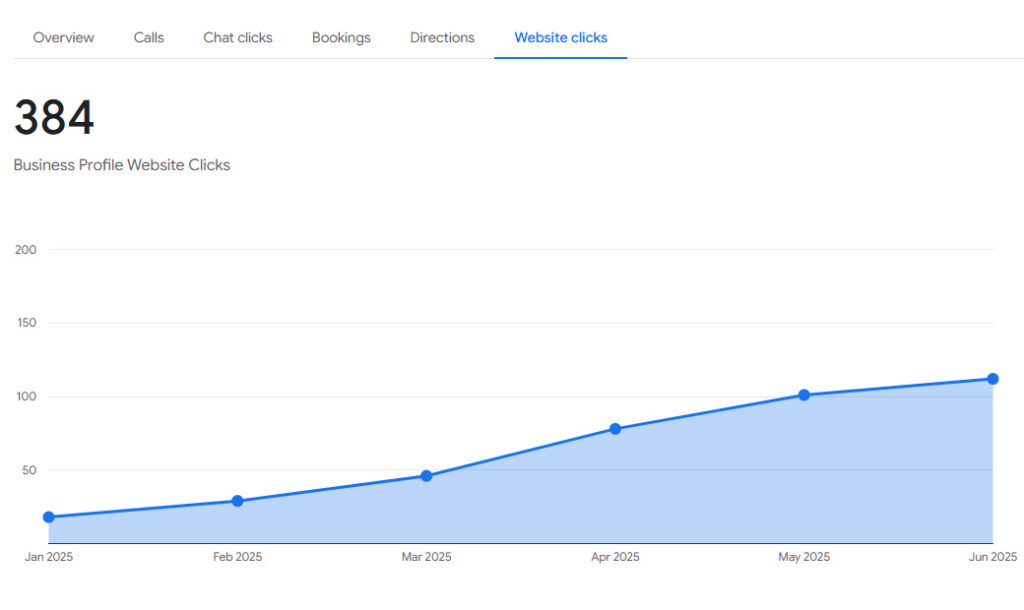
Task: Click the Apr 2025 axis label
Action: tap(615, 557)
